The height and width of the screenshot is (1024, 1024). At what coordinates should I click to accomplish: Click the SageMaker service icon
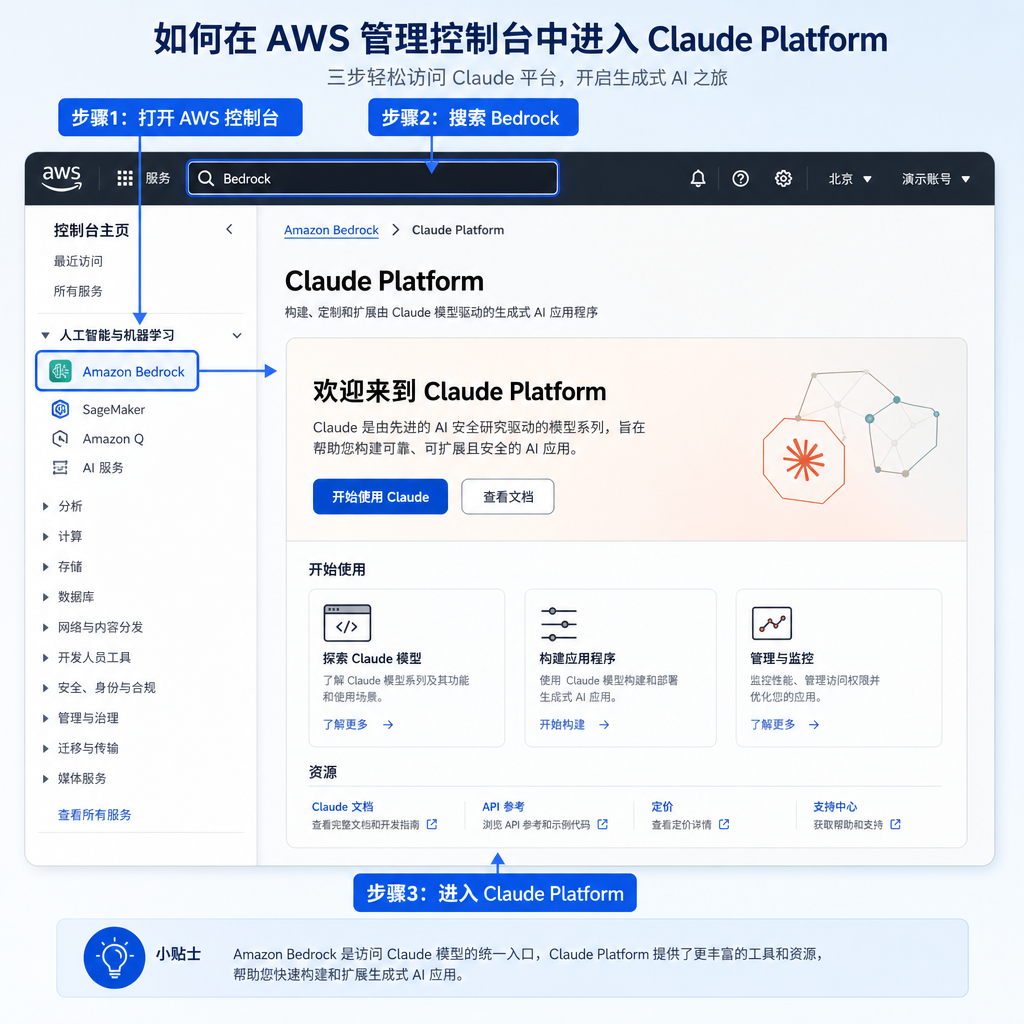(x=60, y=409)
